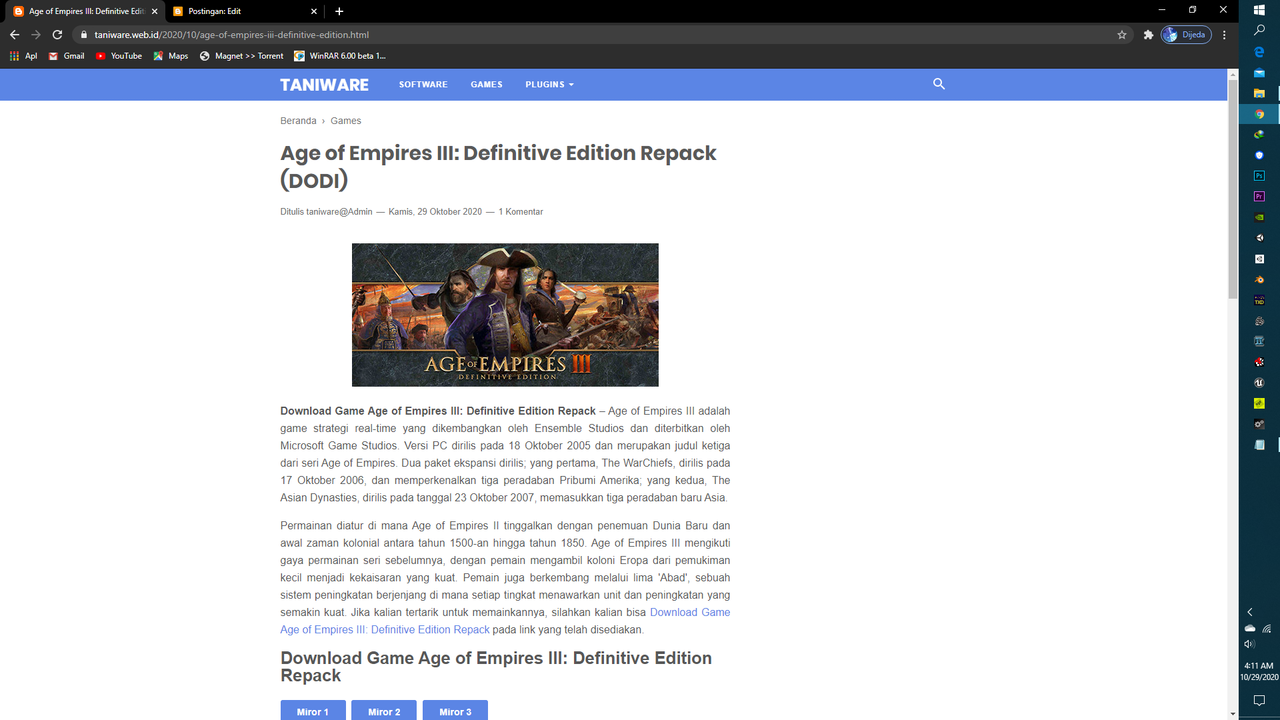1280x720 pixels.
Task: Open the GAMES menu item
Action: click(486, 85)
